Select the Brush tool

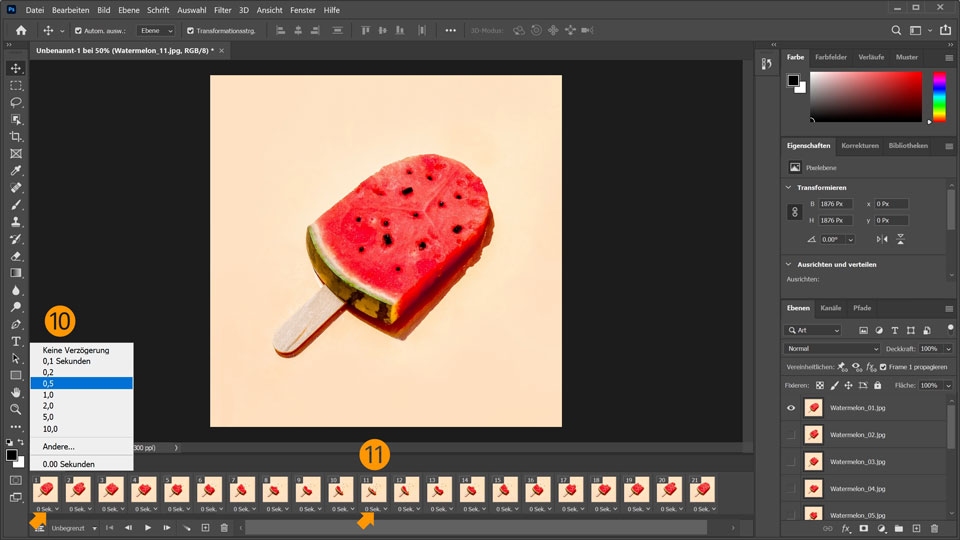tap(16, 205)
